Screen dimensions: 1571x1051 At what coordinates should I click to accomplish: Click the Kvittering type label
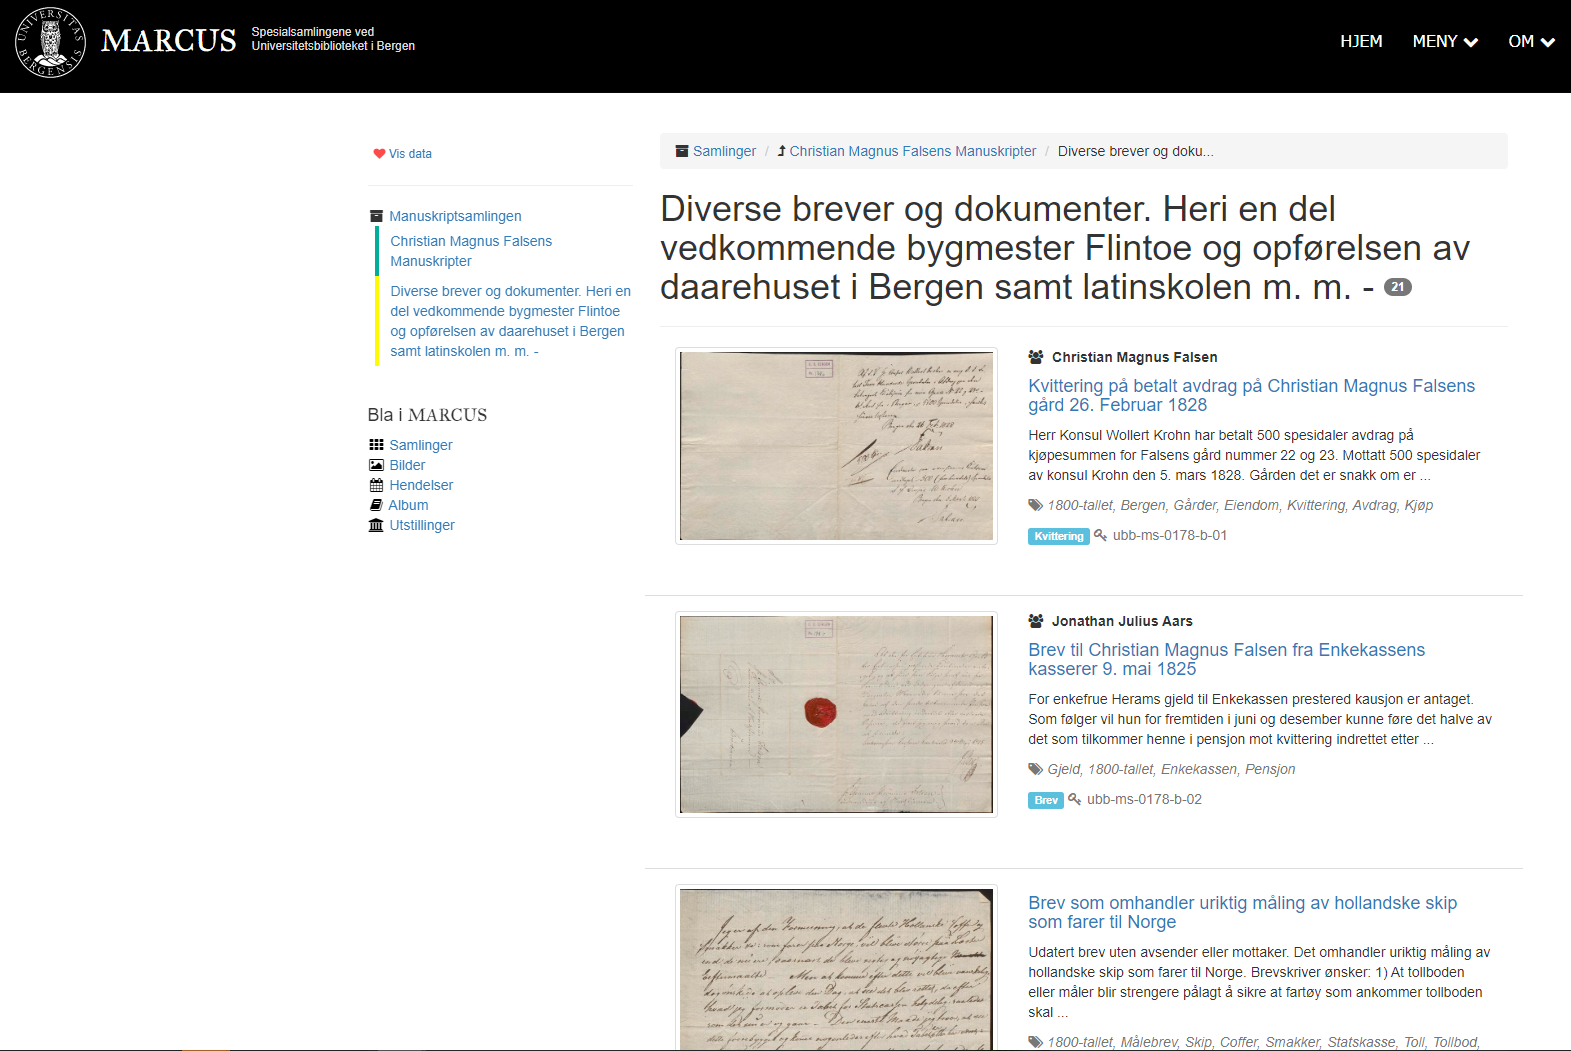[x=1059, y=536]
